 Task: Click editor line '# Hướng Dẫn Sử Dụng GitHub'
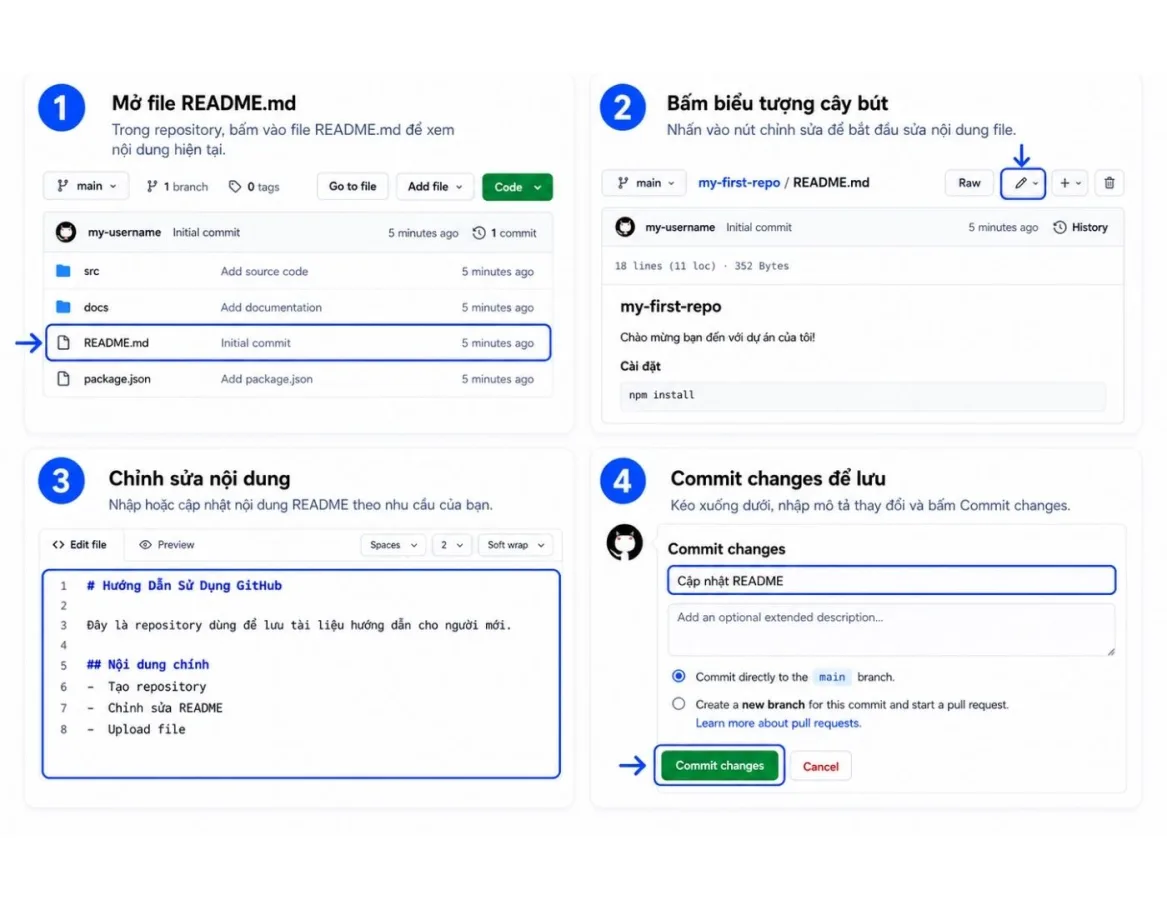[x=185, y=585]
